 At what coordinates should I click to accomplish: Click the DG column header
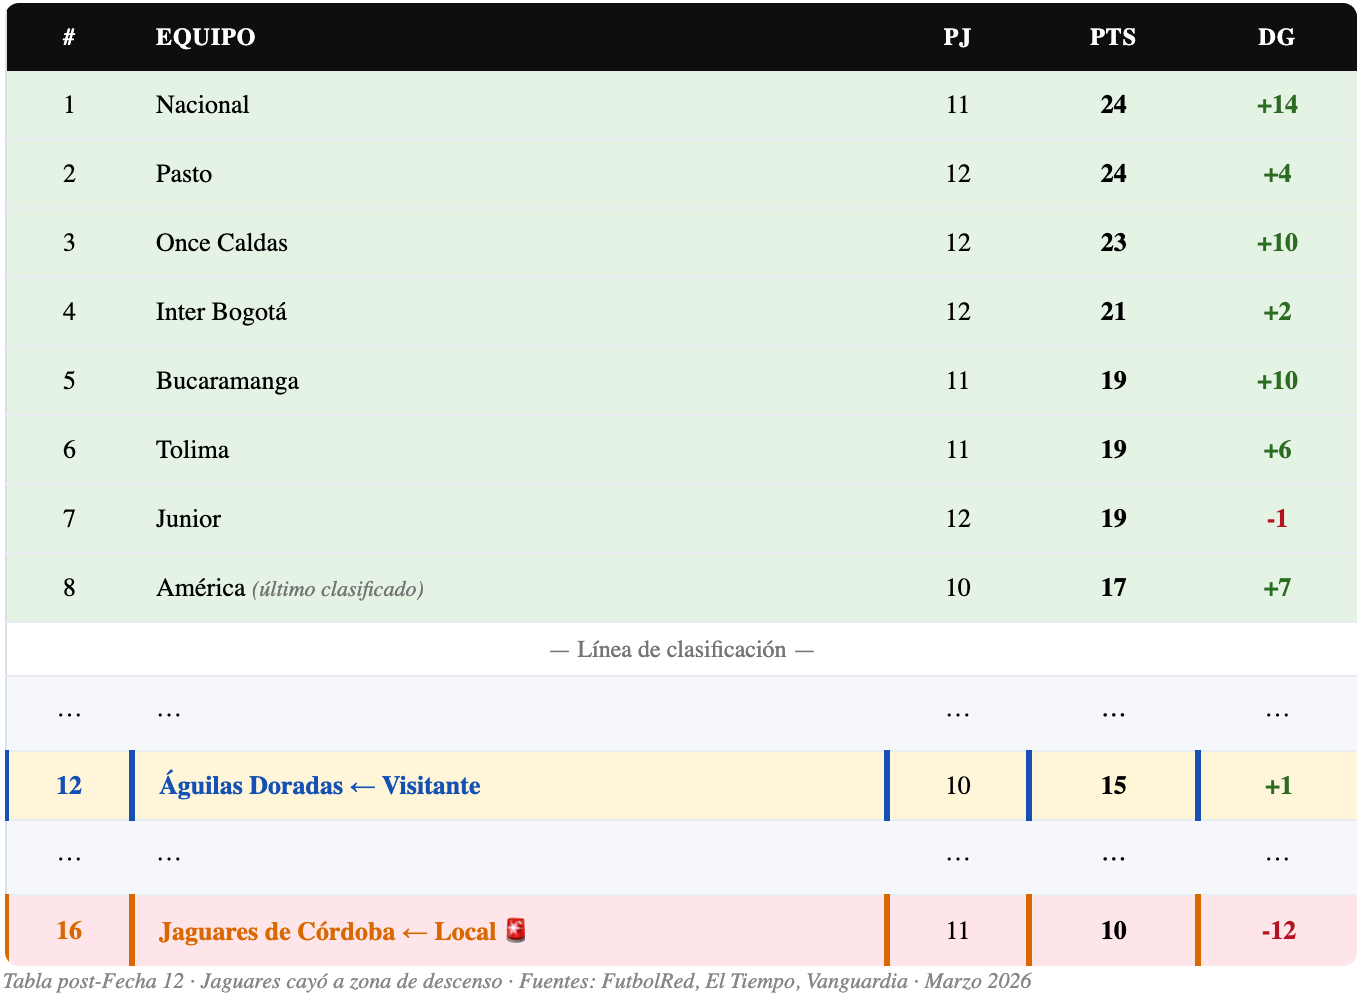pyautogui.click(x=1277, y=37)
